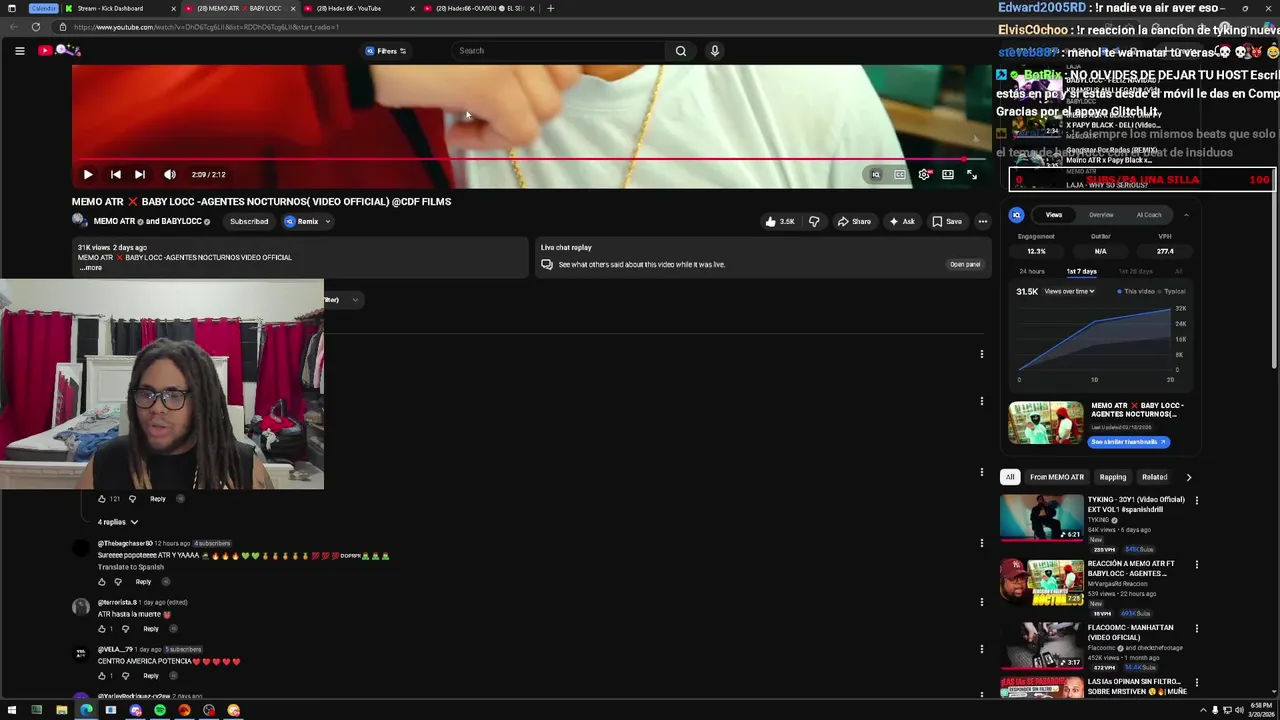
Task: Seek on the red video progress bar
Action: [x=530, y=159]
